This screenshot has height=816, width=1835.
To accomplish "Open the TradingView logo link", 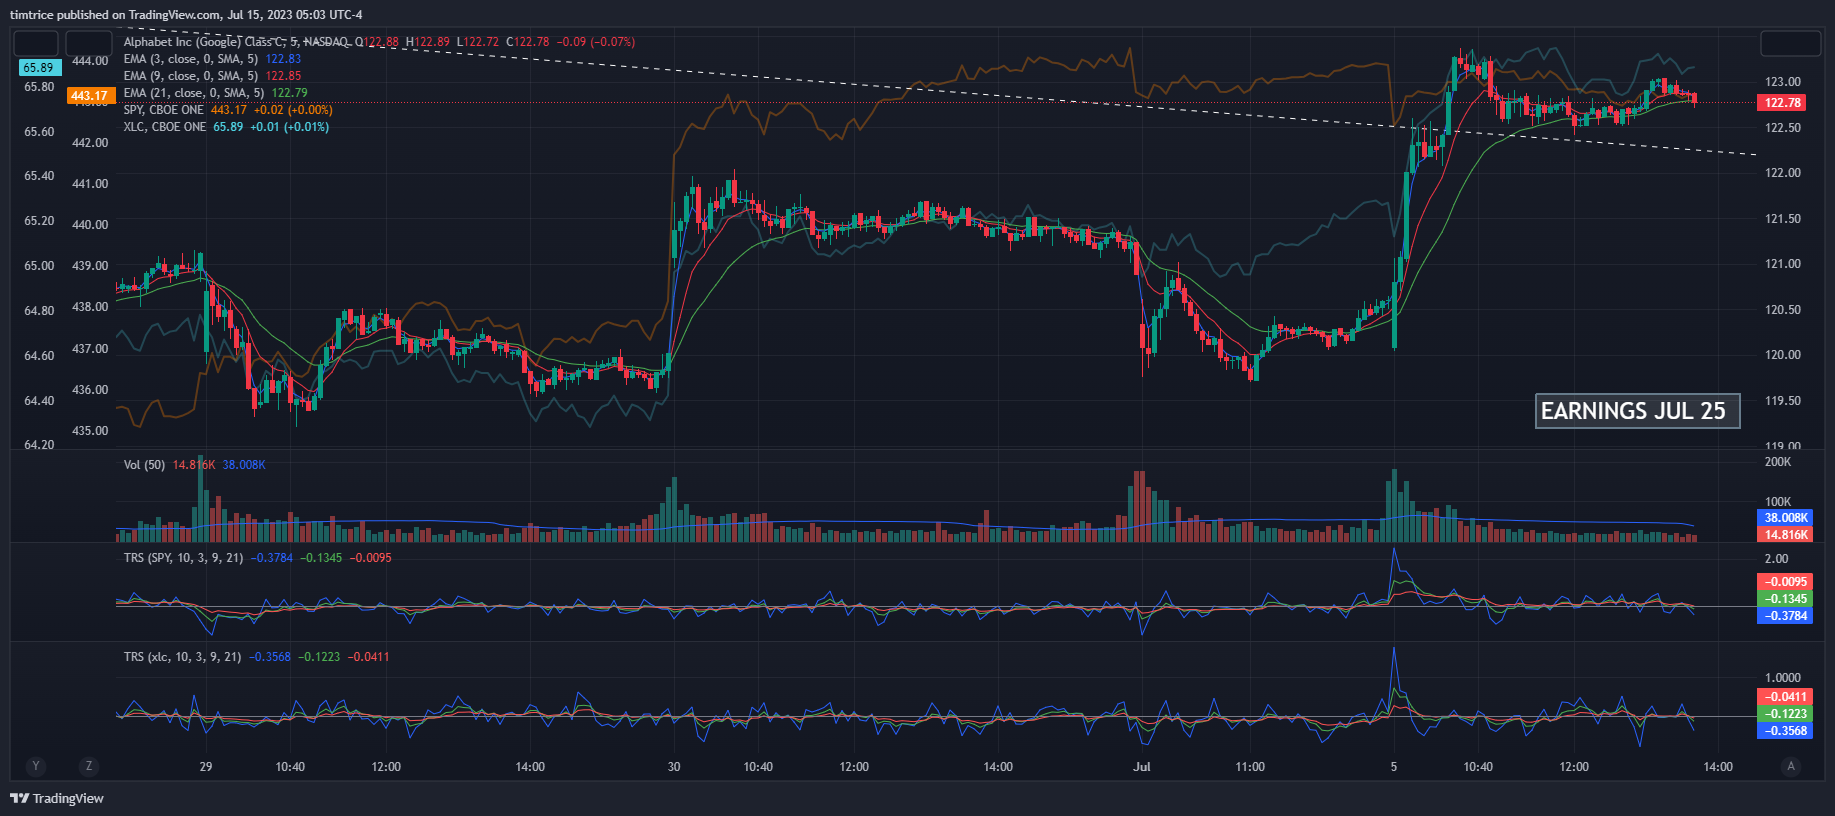I will 57,798.
